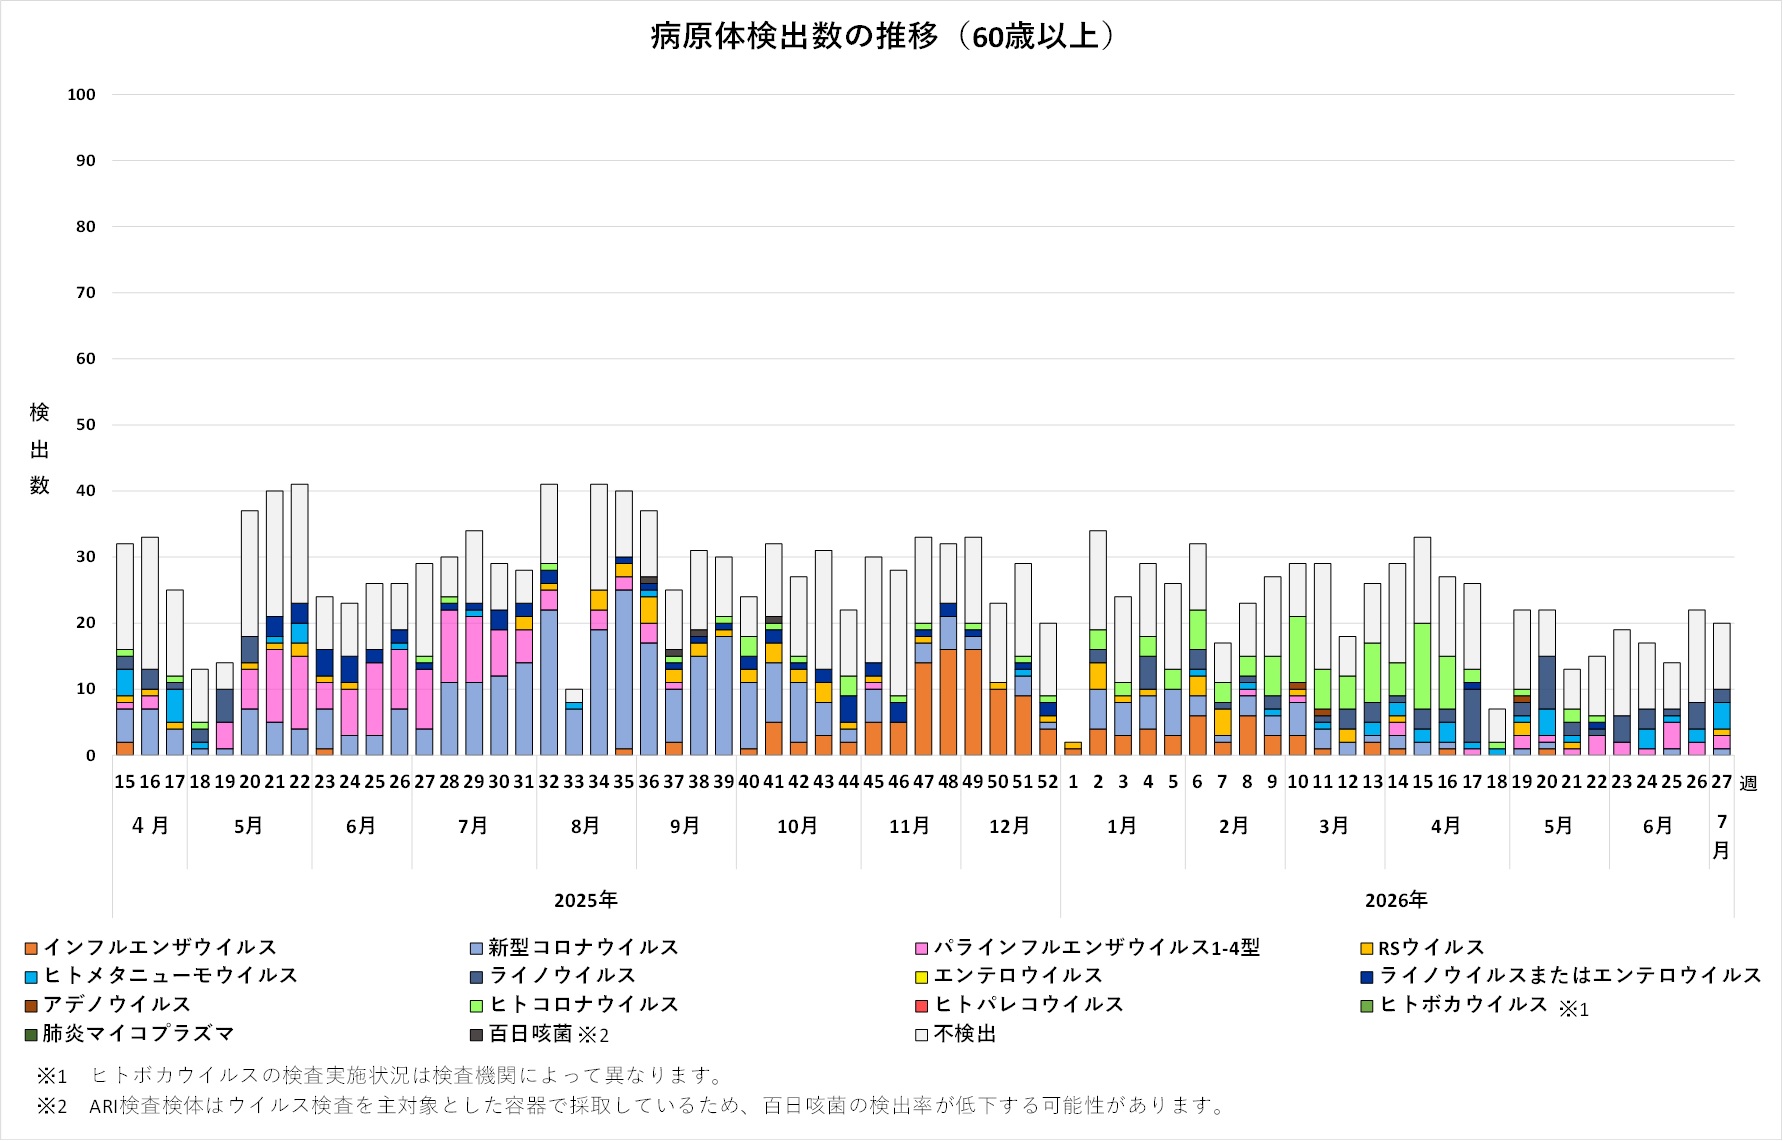
Task: Select the ヒトメタニューモウイルス legend text
Action: click(171, 975)
